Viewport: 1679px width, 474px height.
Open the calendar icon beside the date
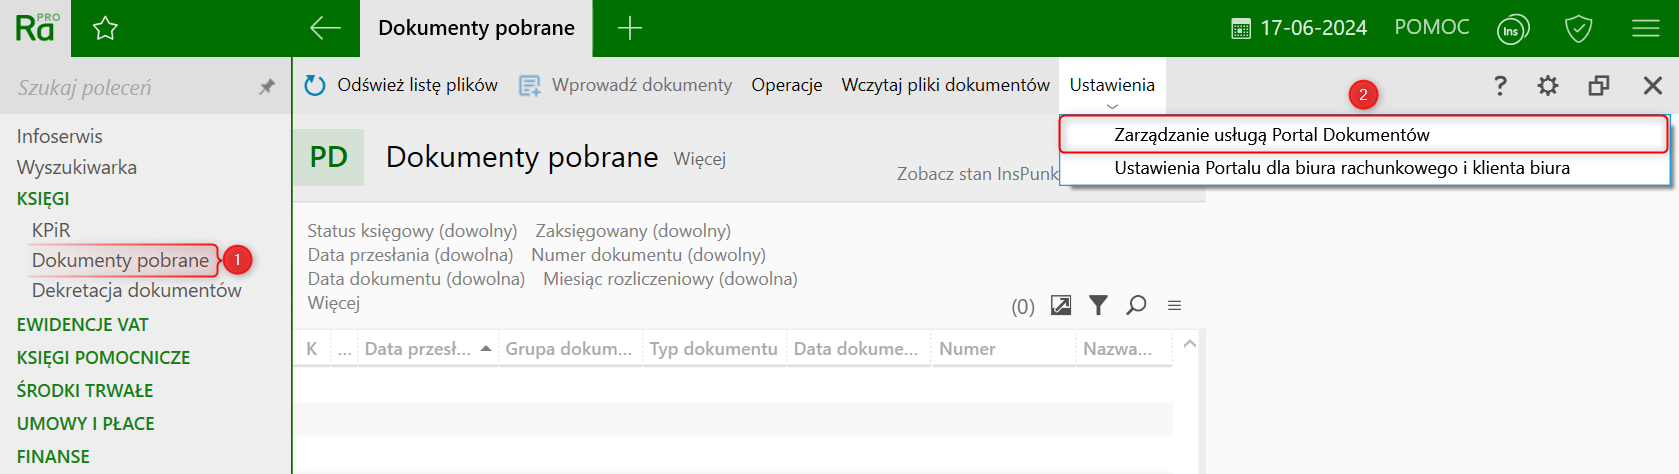(x=1241, y=29)
